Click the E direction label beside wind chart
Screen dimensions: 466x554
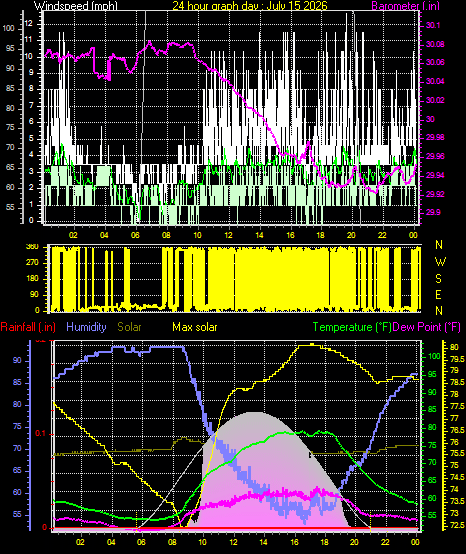click(438, 295)
